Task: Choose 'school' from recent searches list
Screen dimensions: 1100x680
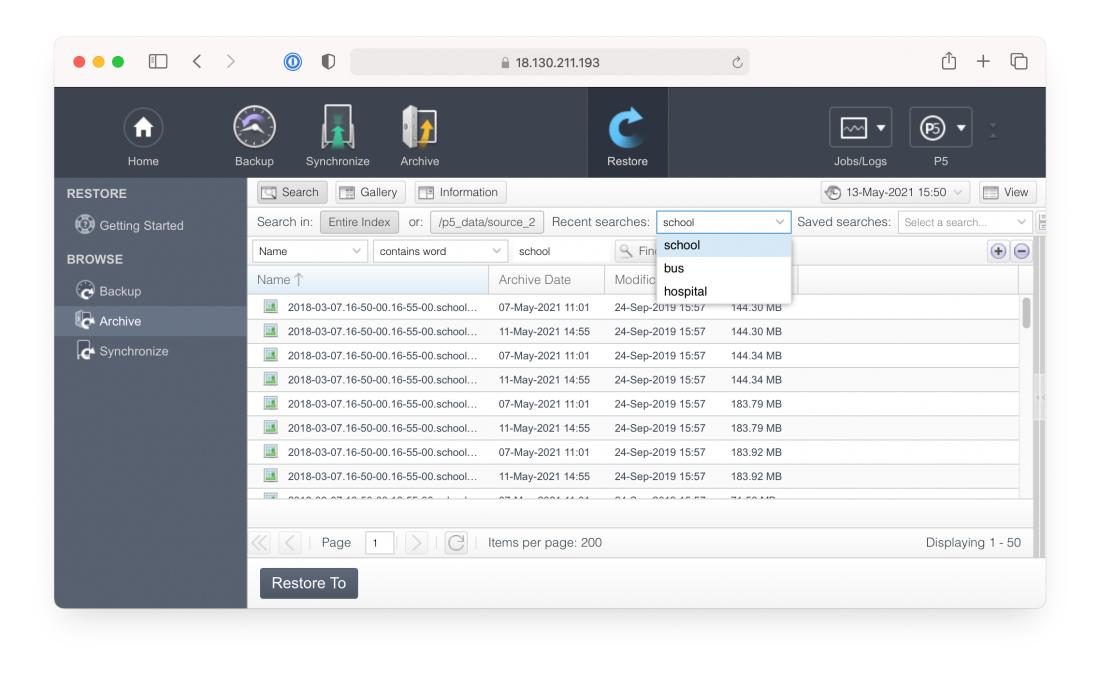Action: (723, 245)
